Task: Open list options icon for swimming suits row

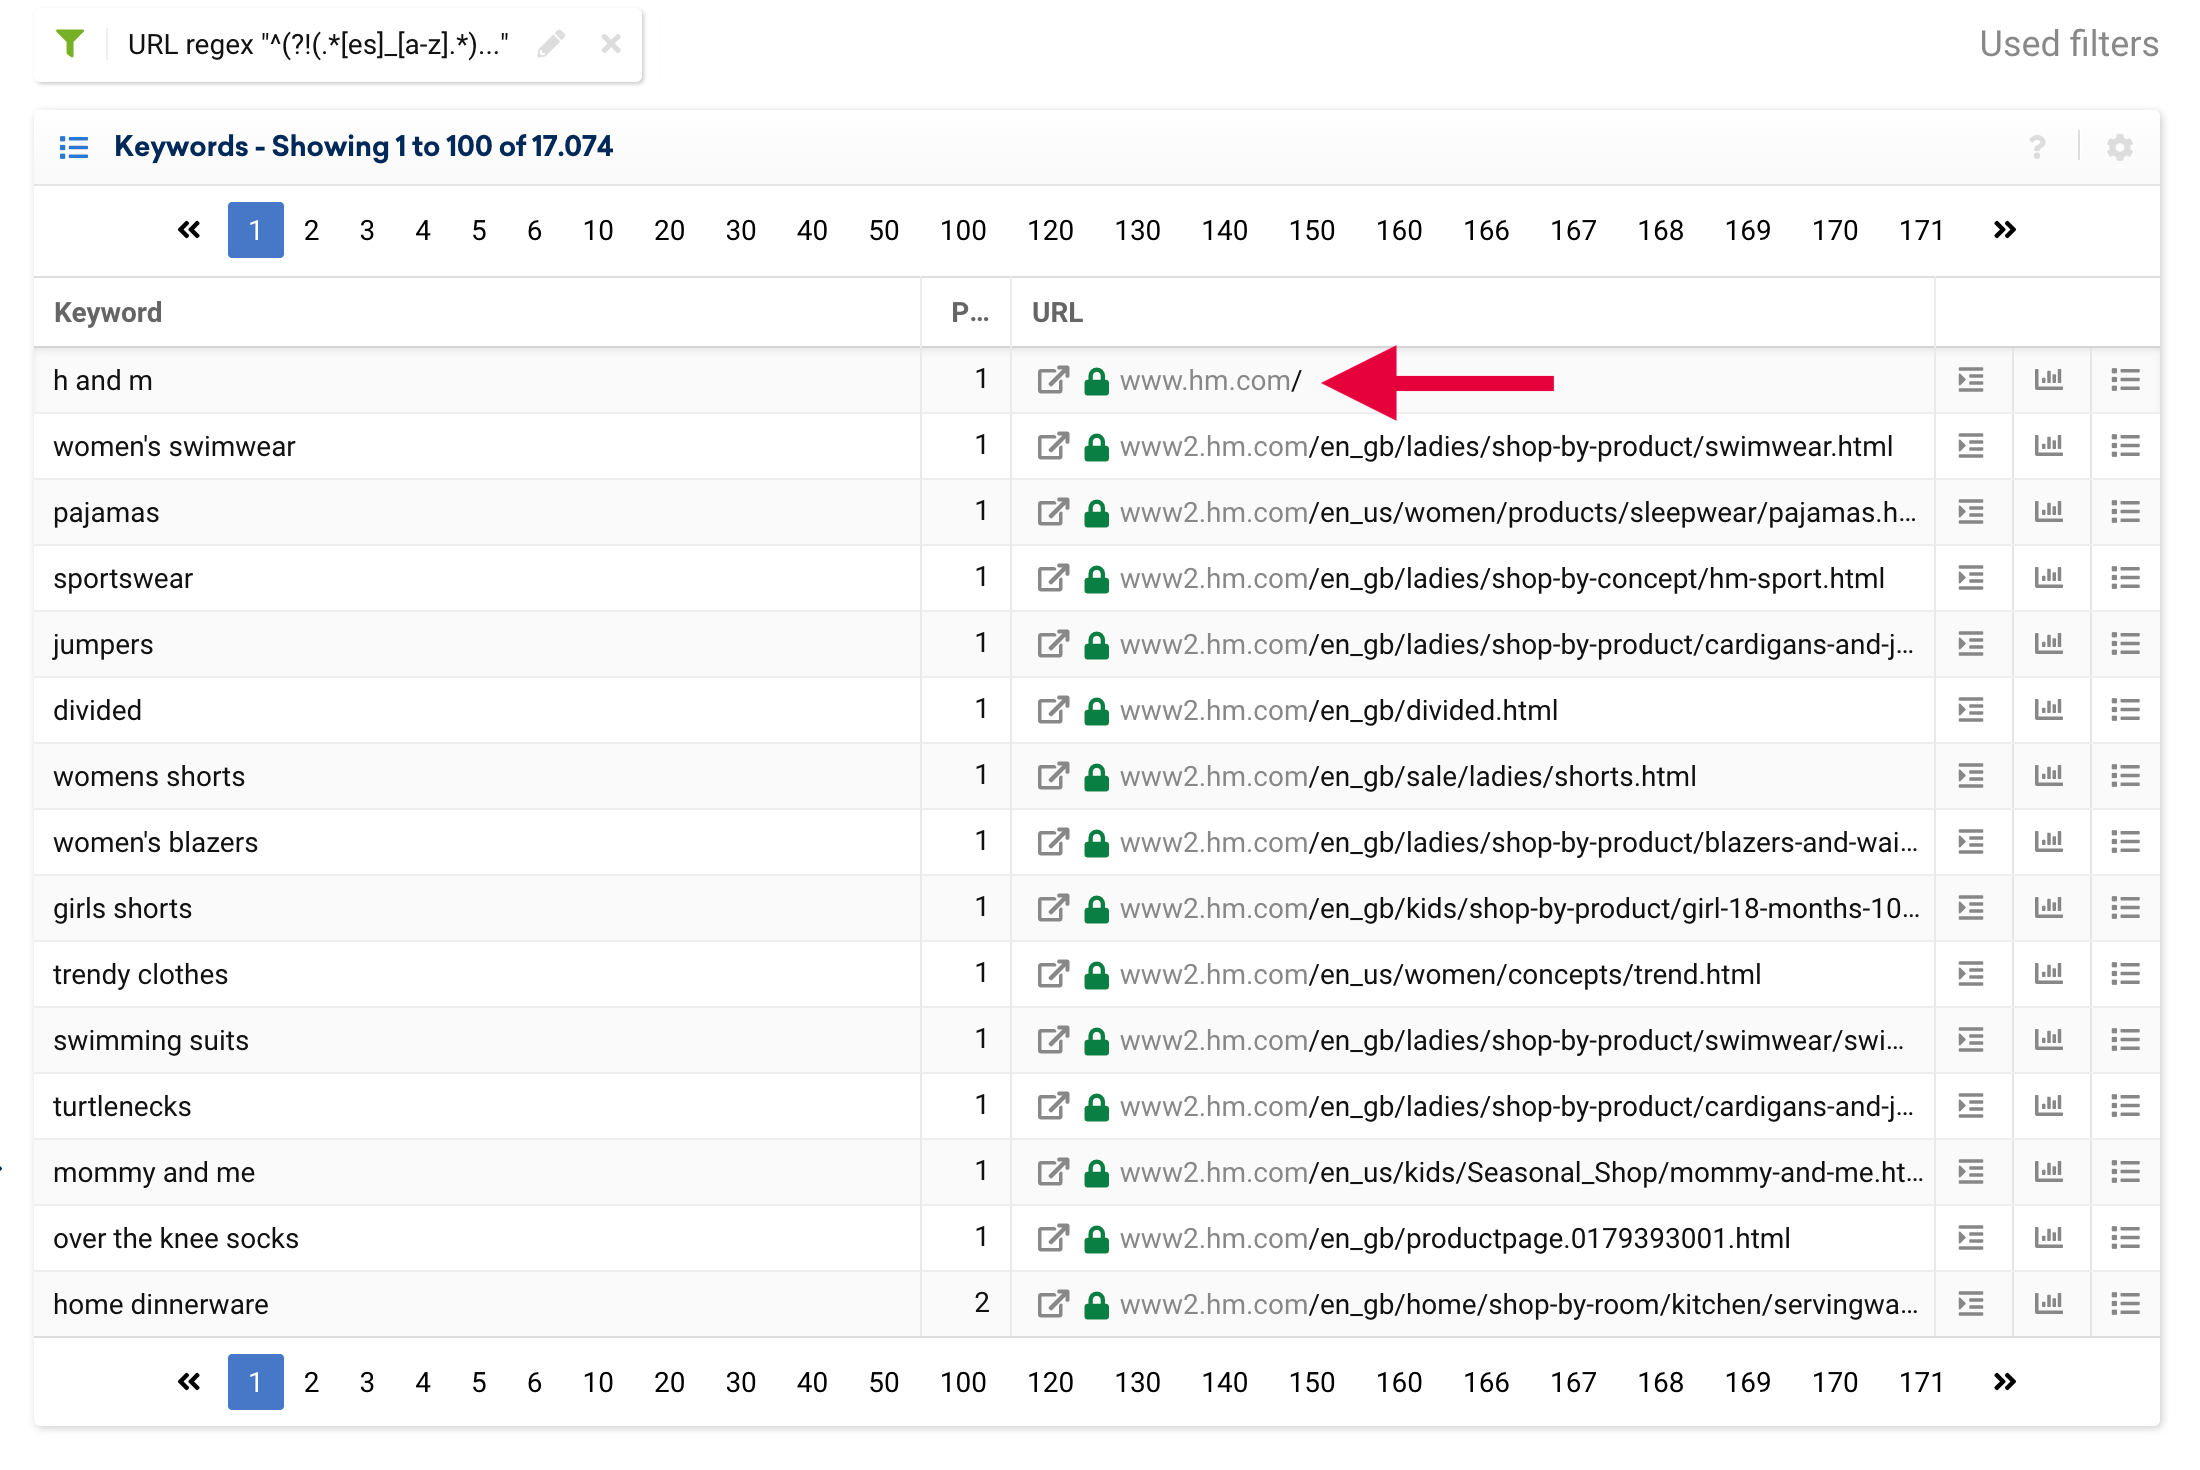Action: click(x=2126, y=1040)
